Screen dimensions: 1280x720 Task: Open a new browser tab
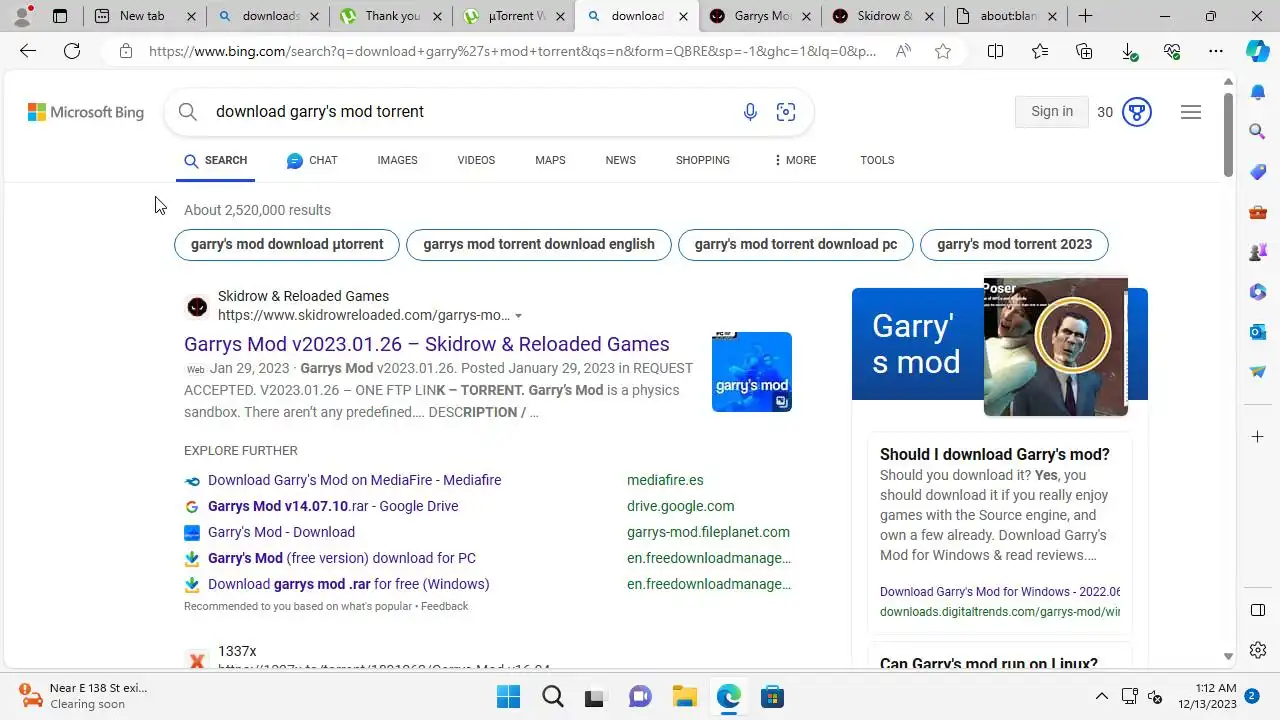1085,16
